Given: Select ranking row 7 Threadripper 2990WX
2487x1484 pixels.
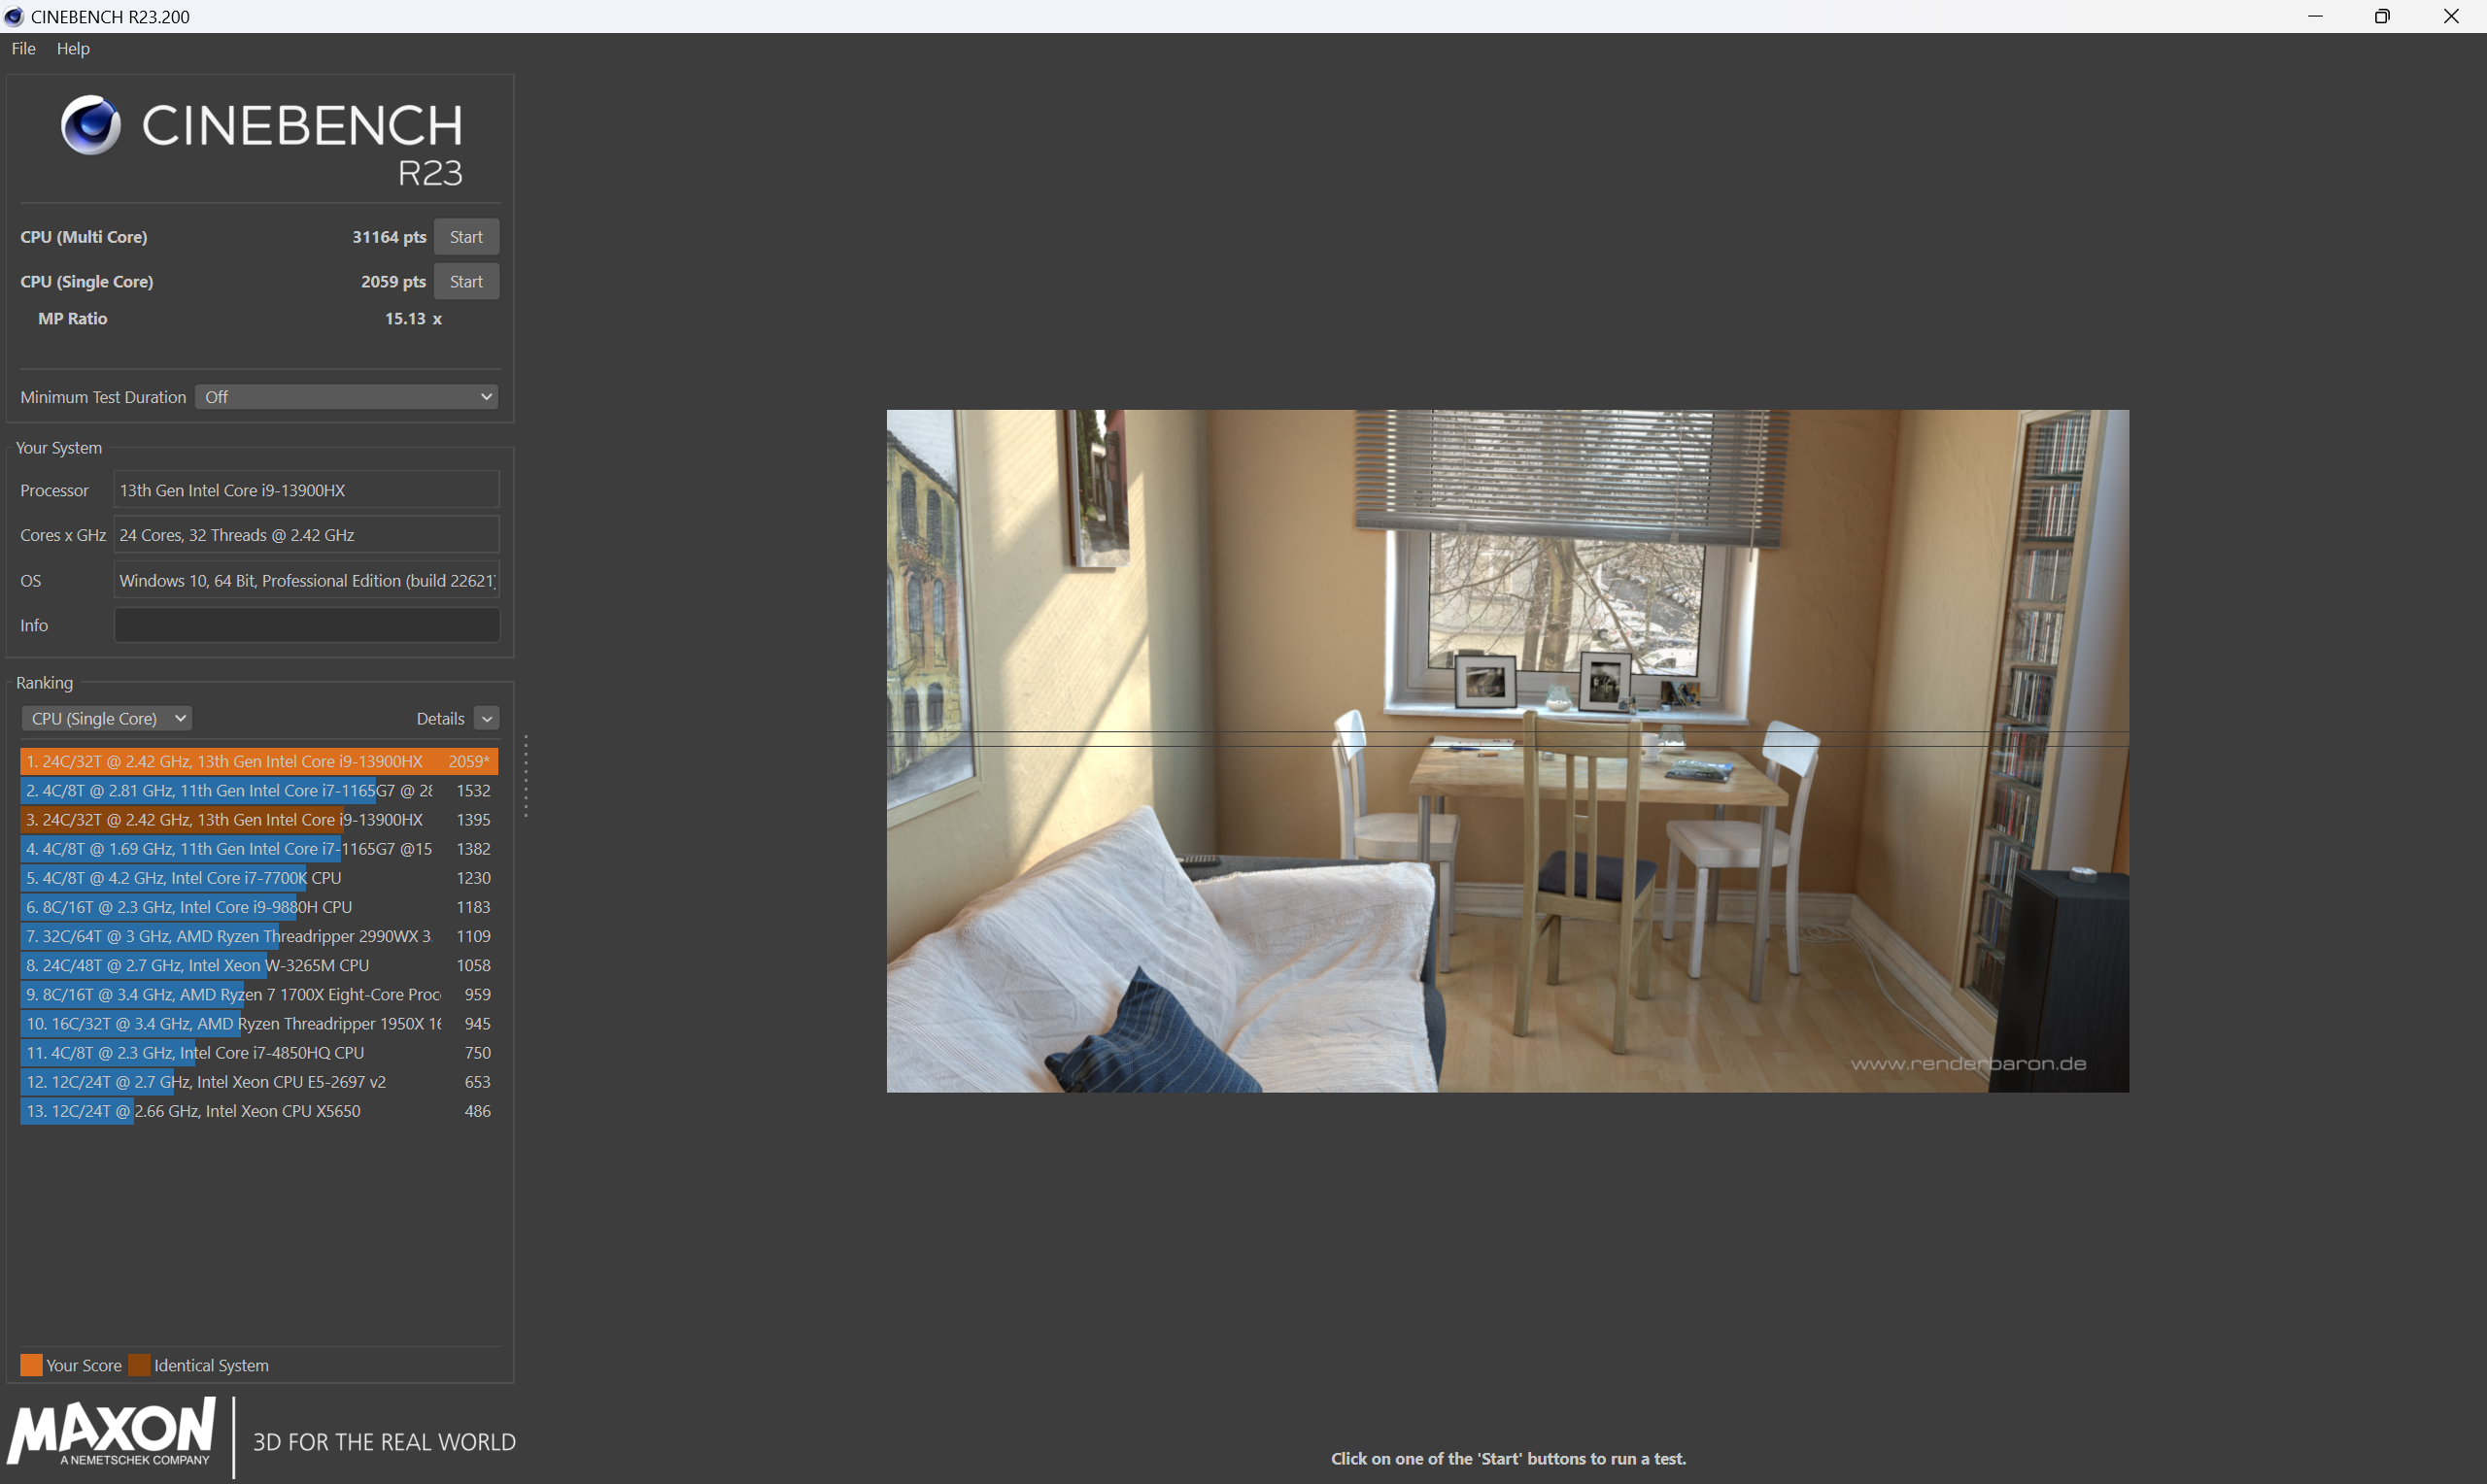Looking at the screenshot, I should (x=259, y=936).
